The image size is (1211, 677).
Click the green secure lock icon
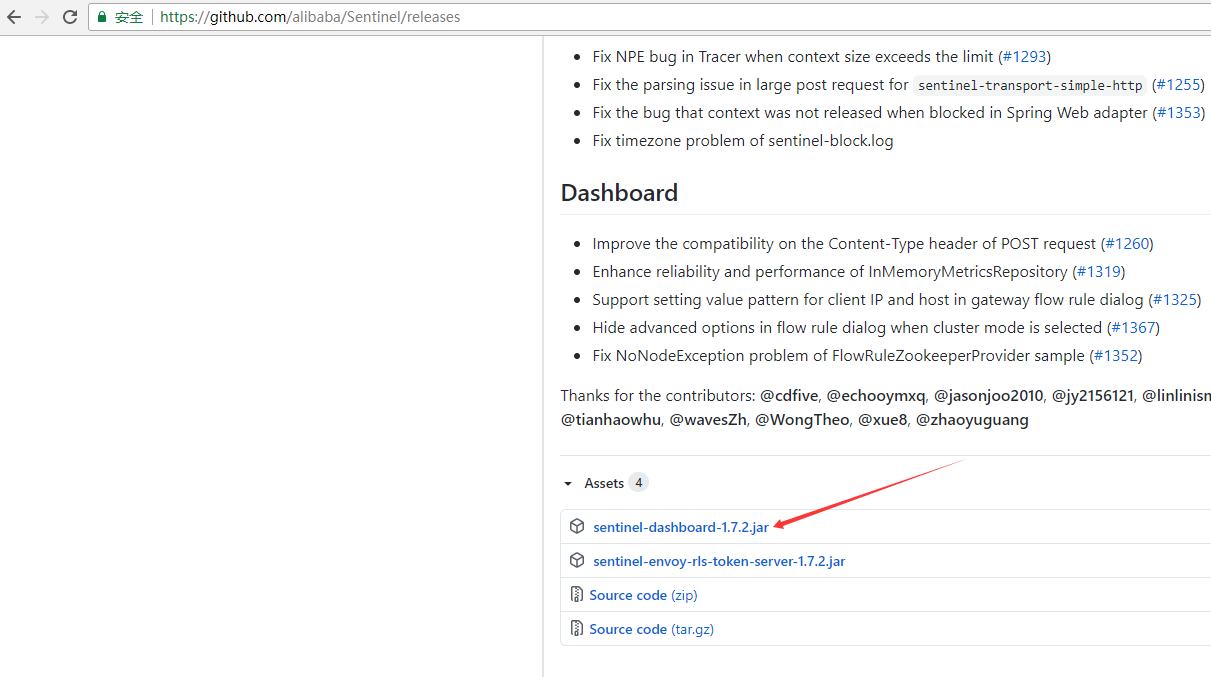[x=102, y=17]
